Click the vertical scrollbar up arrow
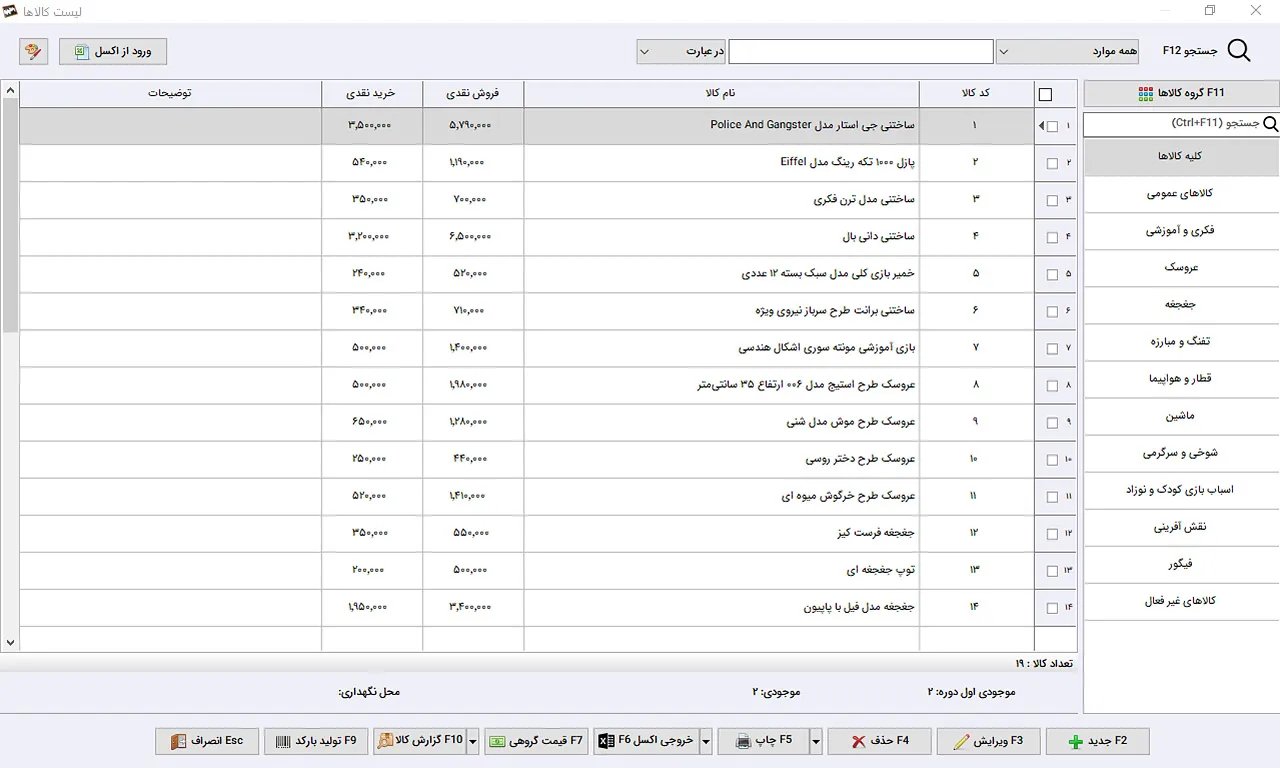 tap(10, 91)
